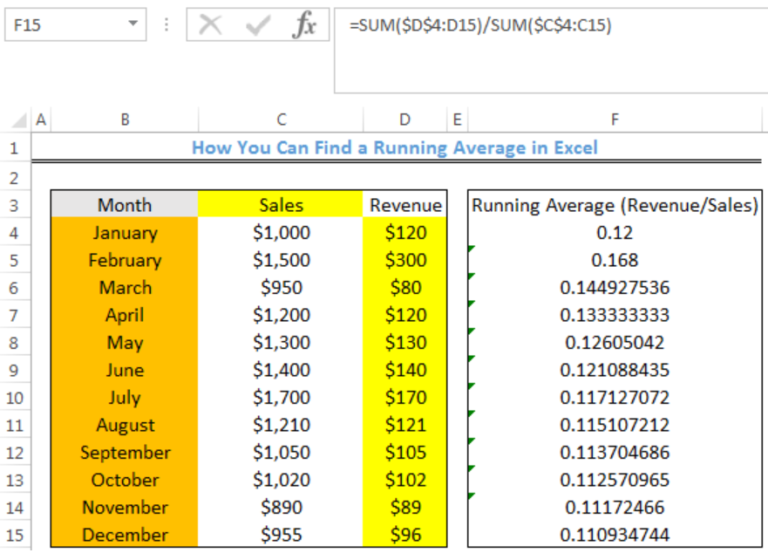Click the Cancel (X) formula bar icon

tap(210, 25)
